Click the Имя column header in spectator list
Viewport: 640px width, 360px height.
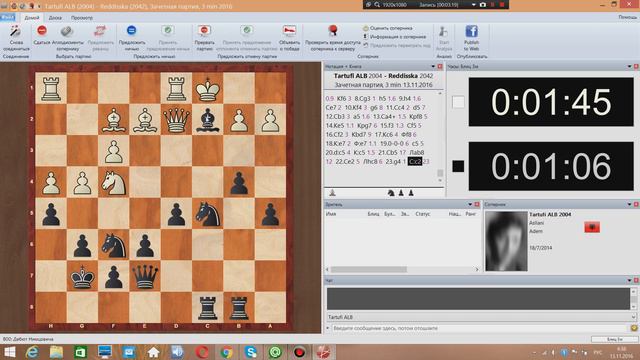(x=331, y=213)
